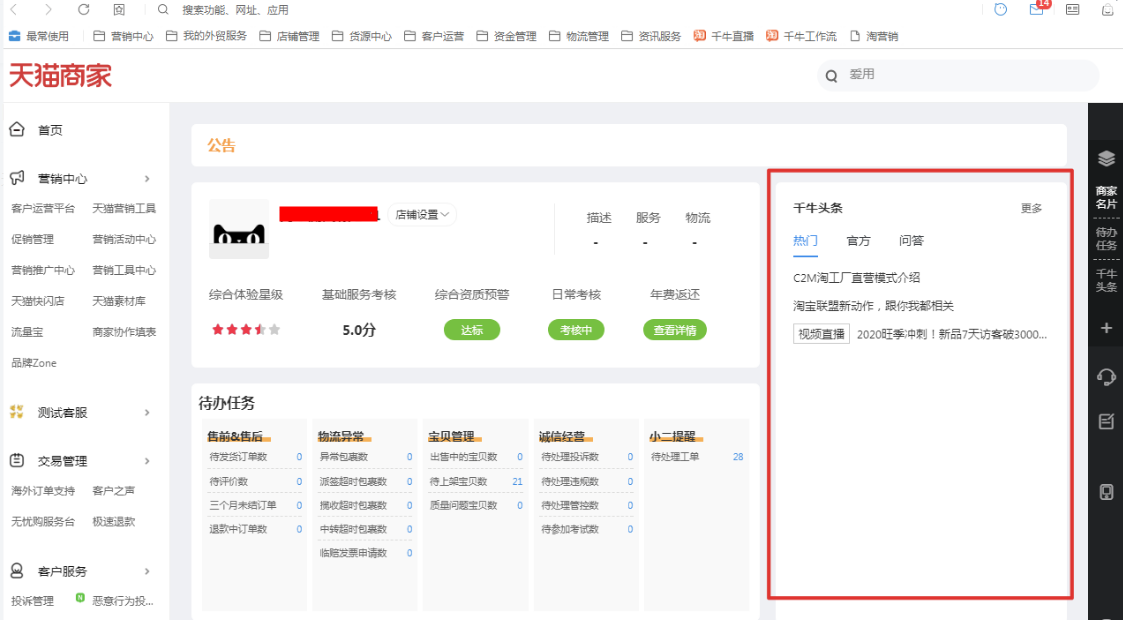
Task: Select 商家名片 on dark sidebar
Action: [x=1106, y=198]
